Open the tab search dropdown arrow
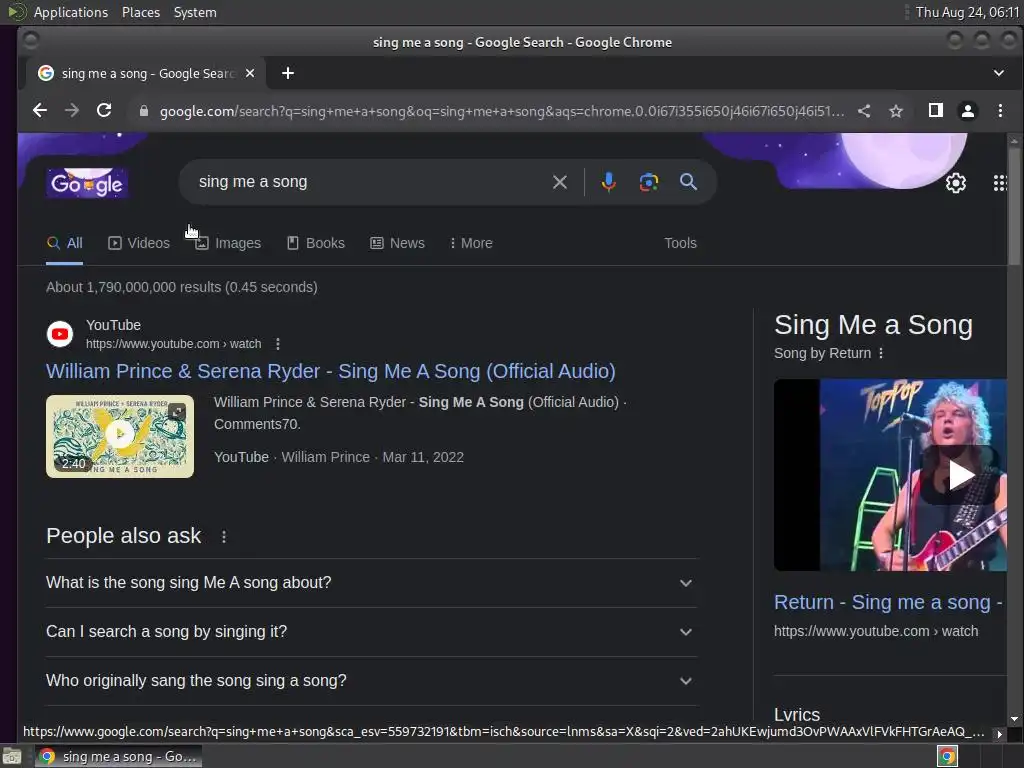 (x=999, y=73)
